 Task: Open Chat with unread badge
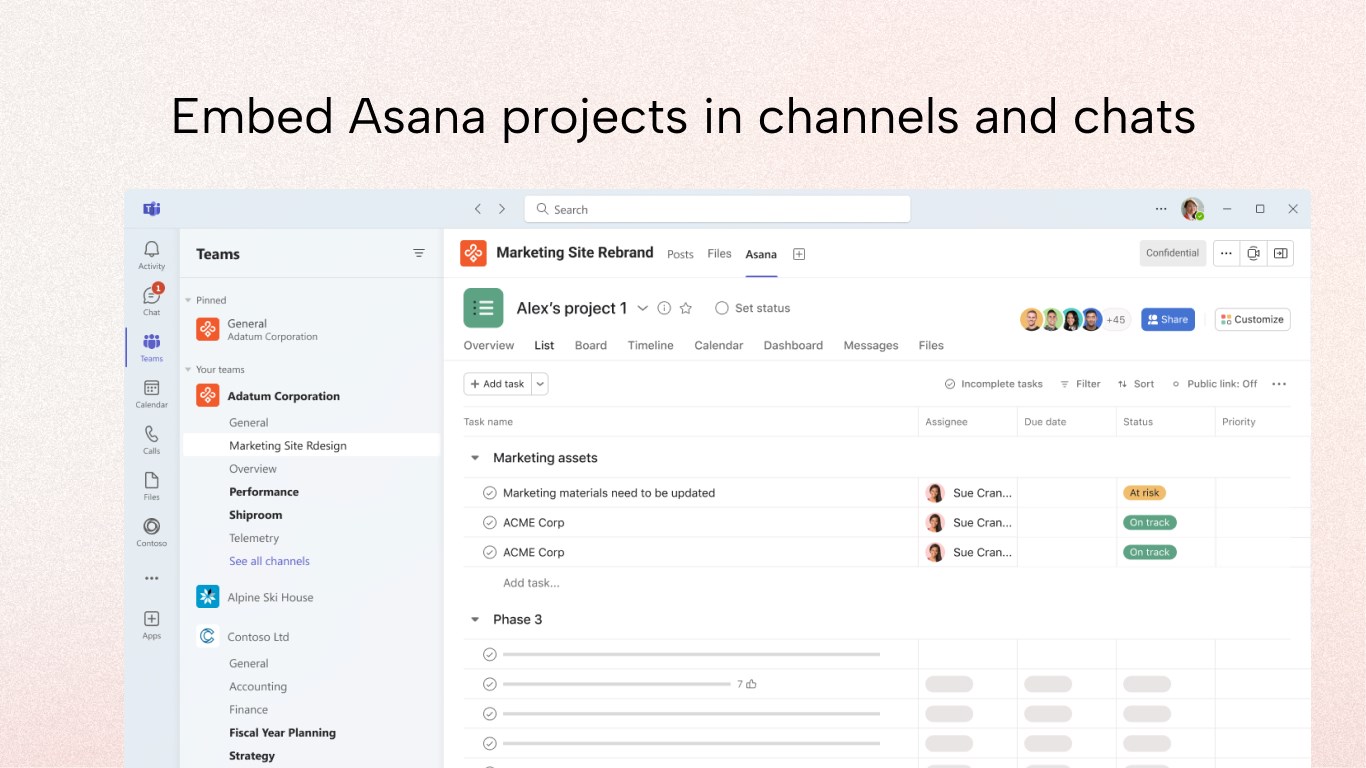pyautogui.click(x=151, y=299)
